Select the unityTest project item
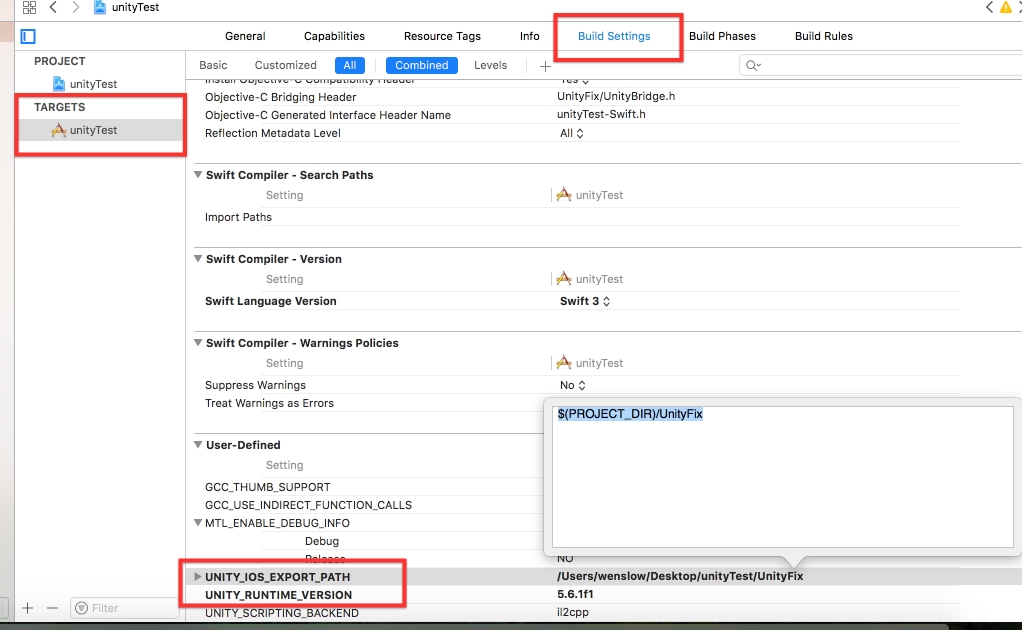This screenshot has height=630, width=1022. coord(85,84)
